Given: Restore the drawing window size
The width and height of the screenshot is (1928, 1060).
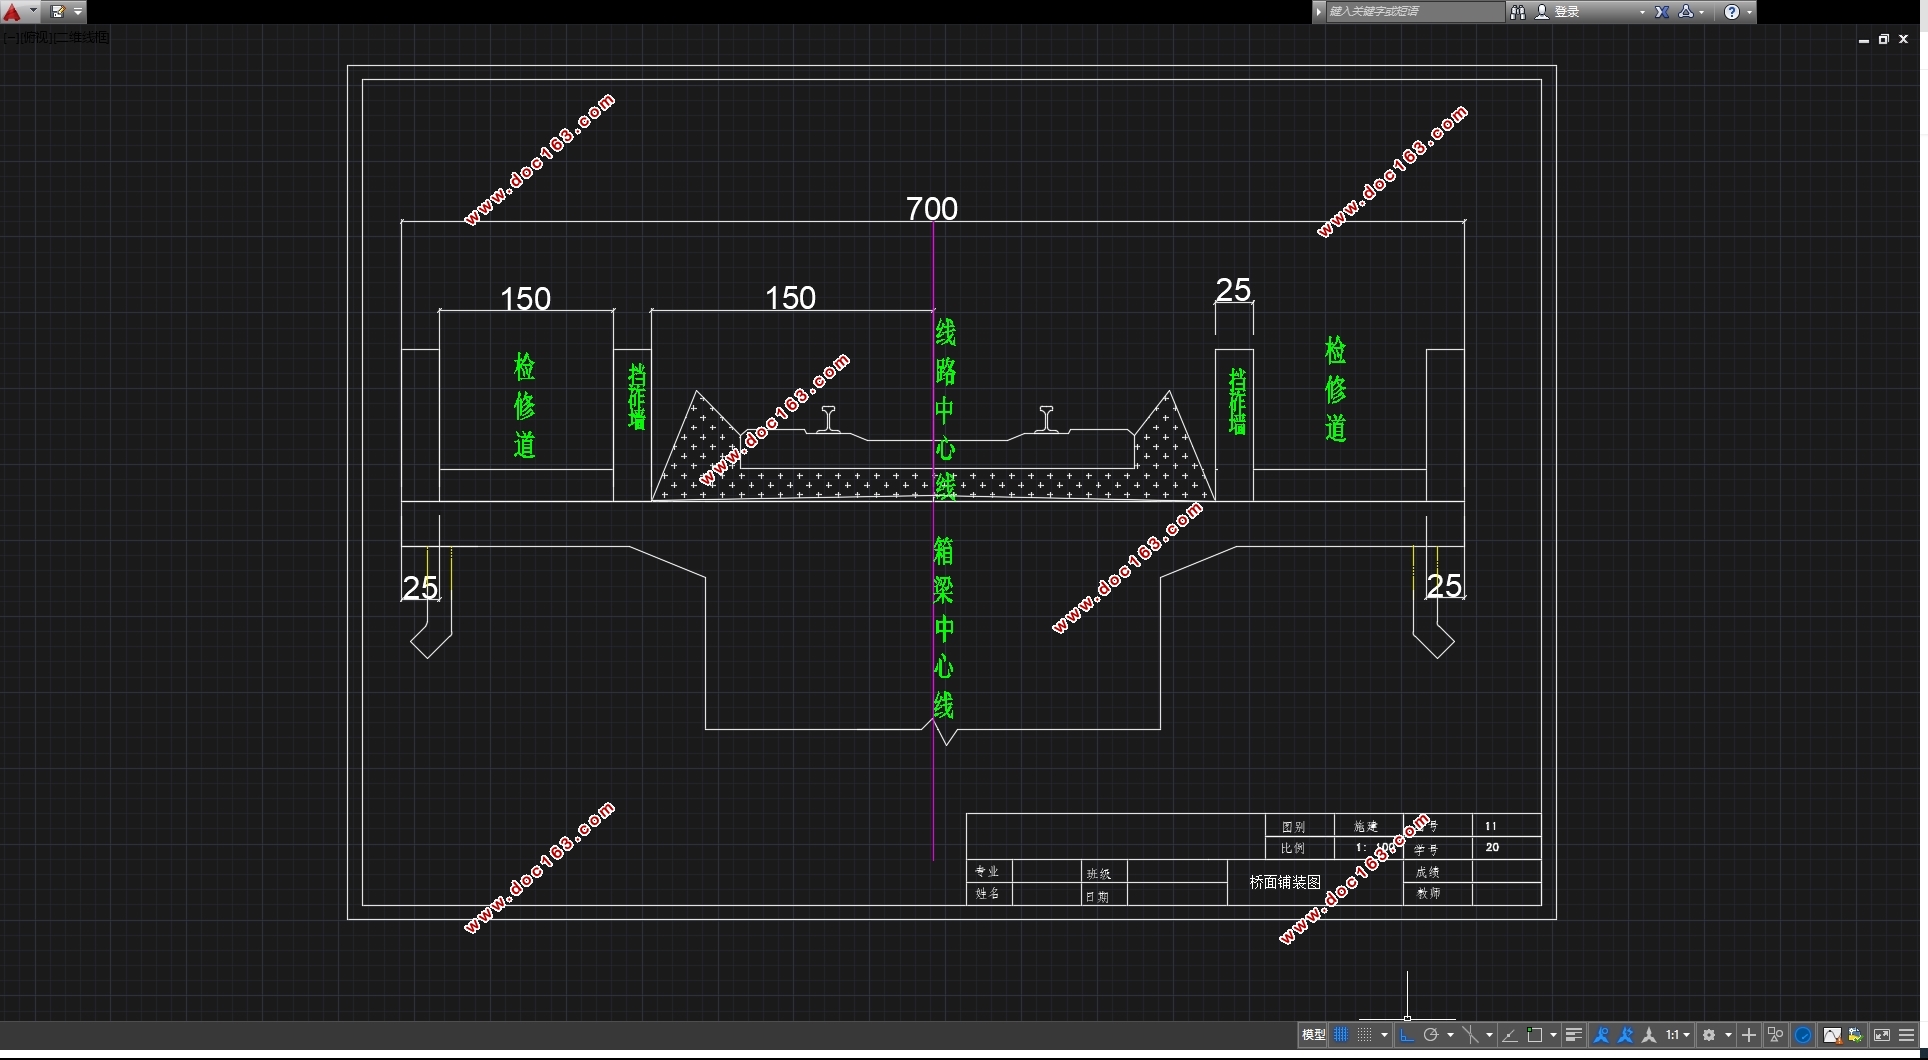Looking at the screenshot, I should click(x=1884, y=39).
